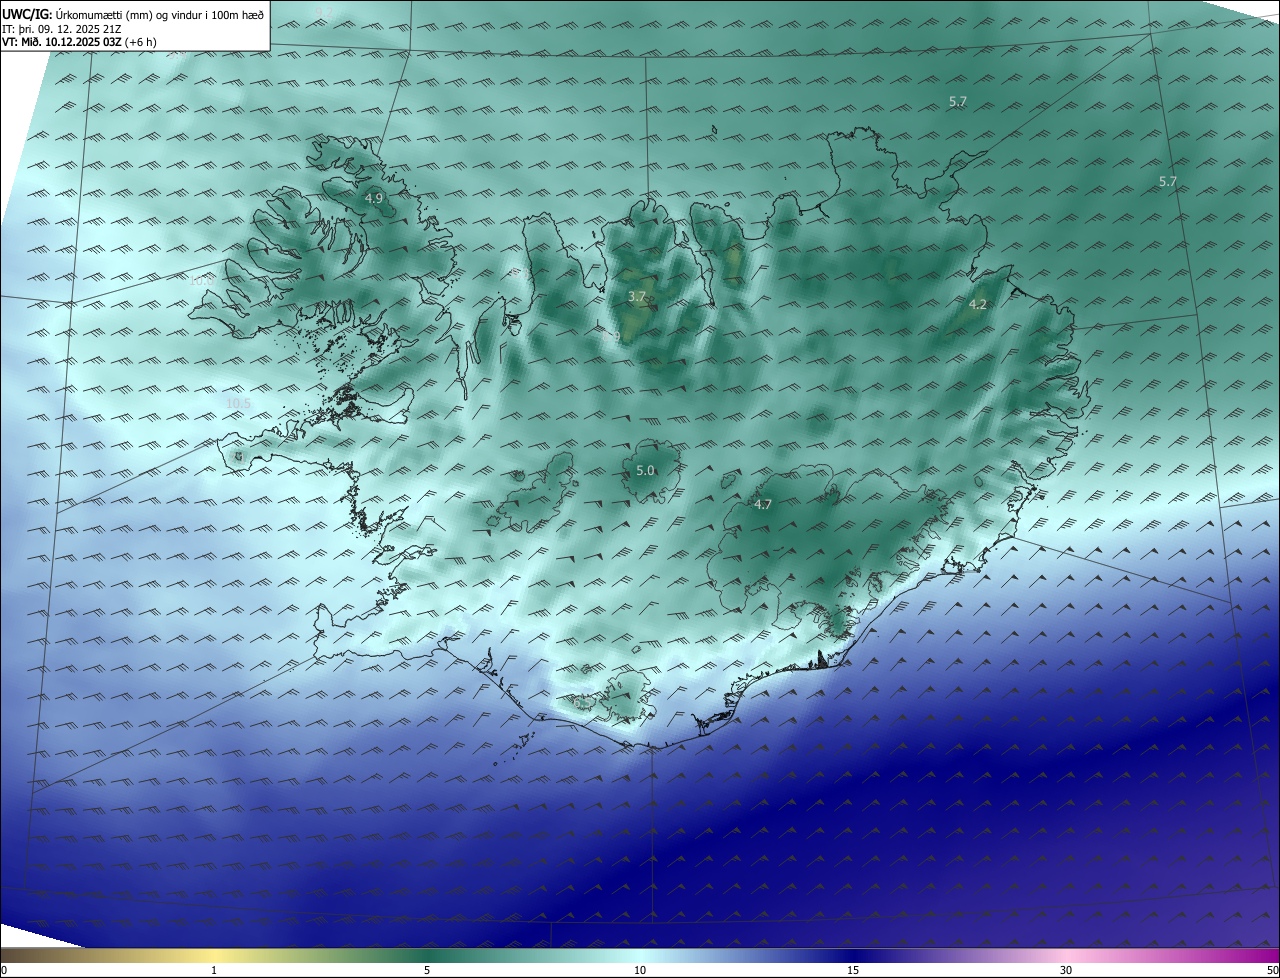Click the '50' tick label on the color scale

click(x=1272, y=970)
